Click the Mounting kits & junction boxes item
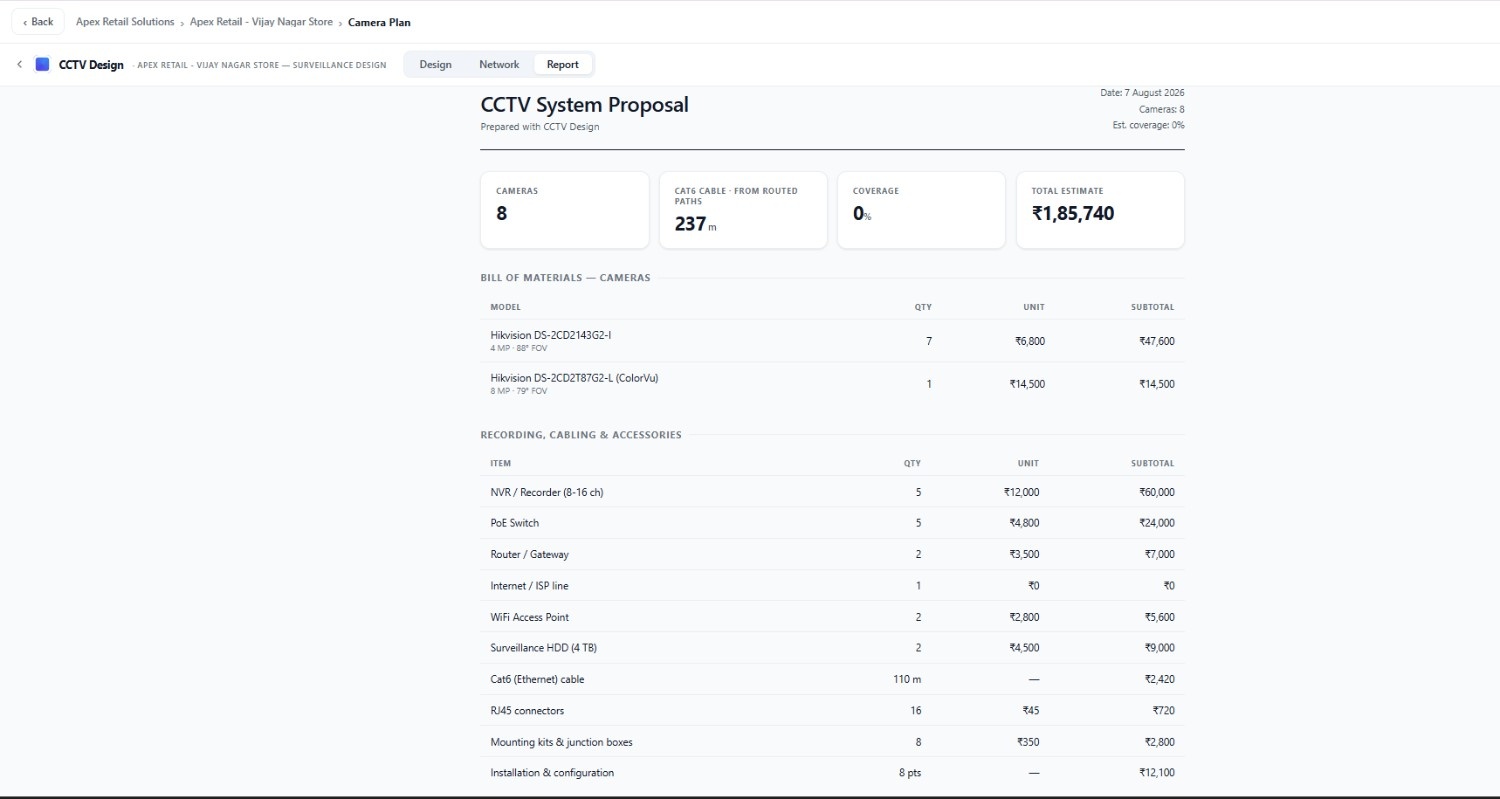 561,742
